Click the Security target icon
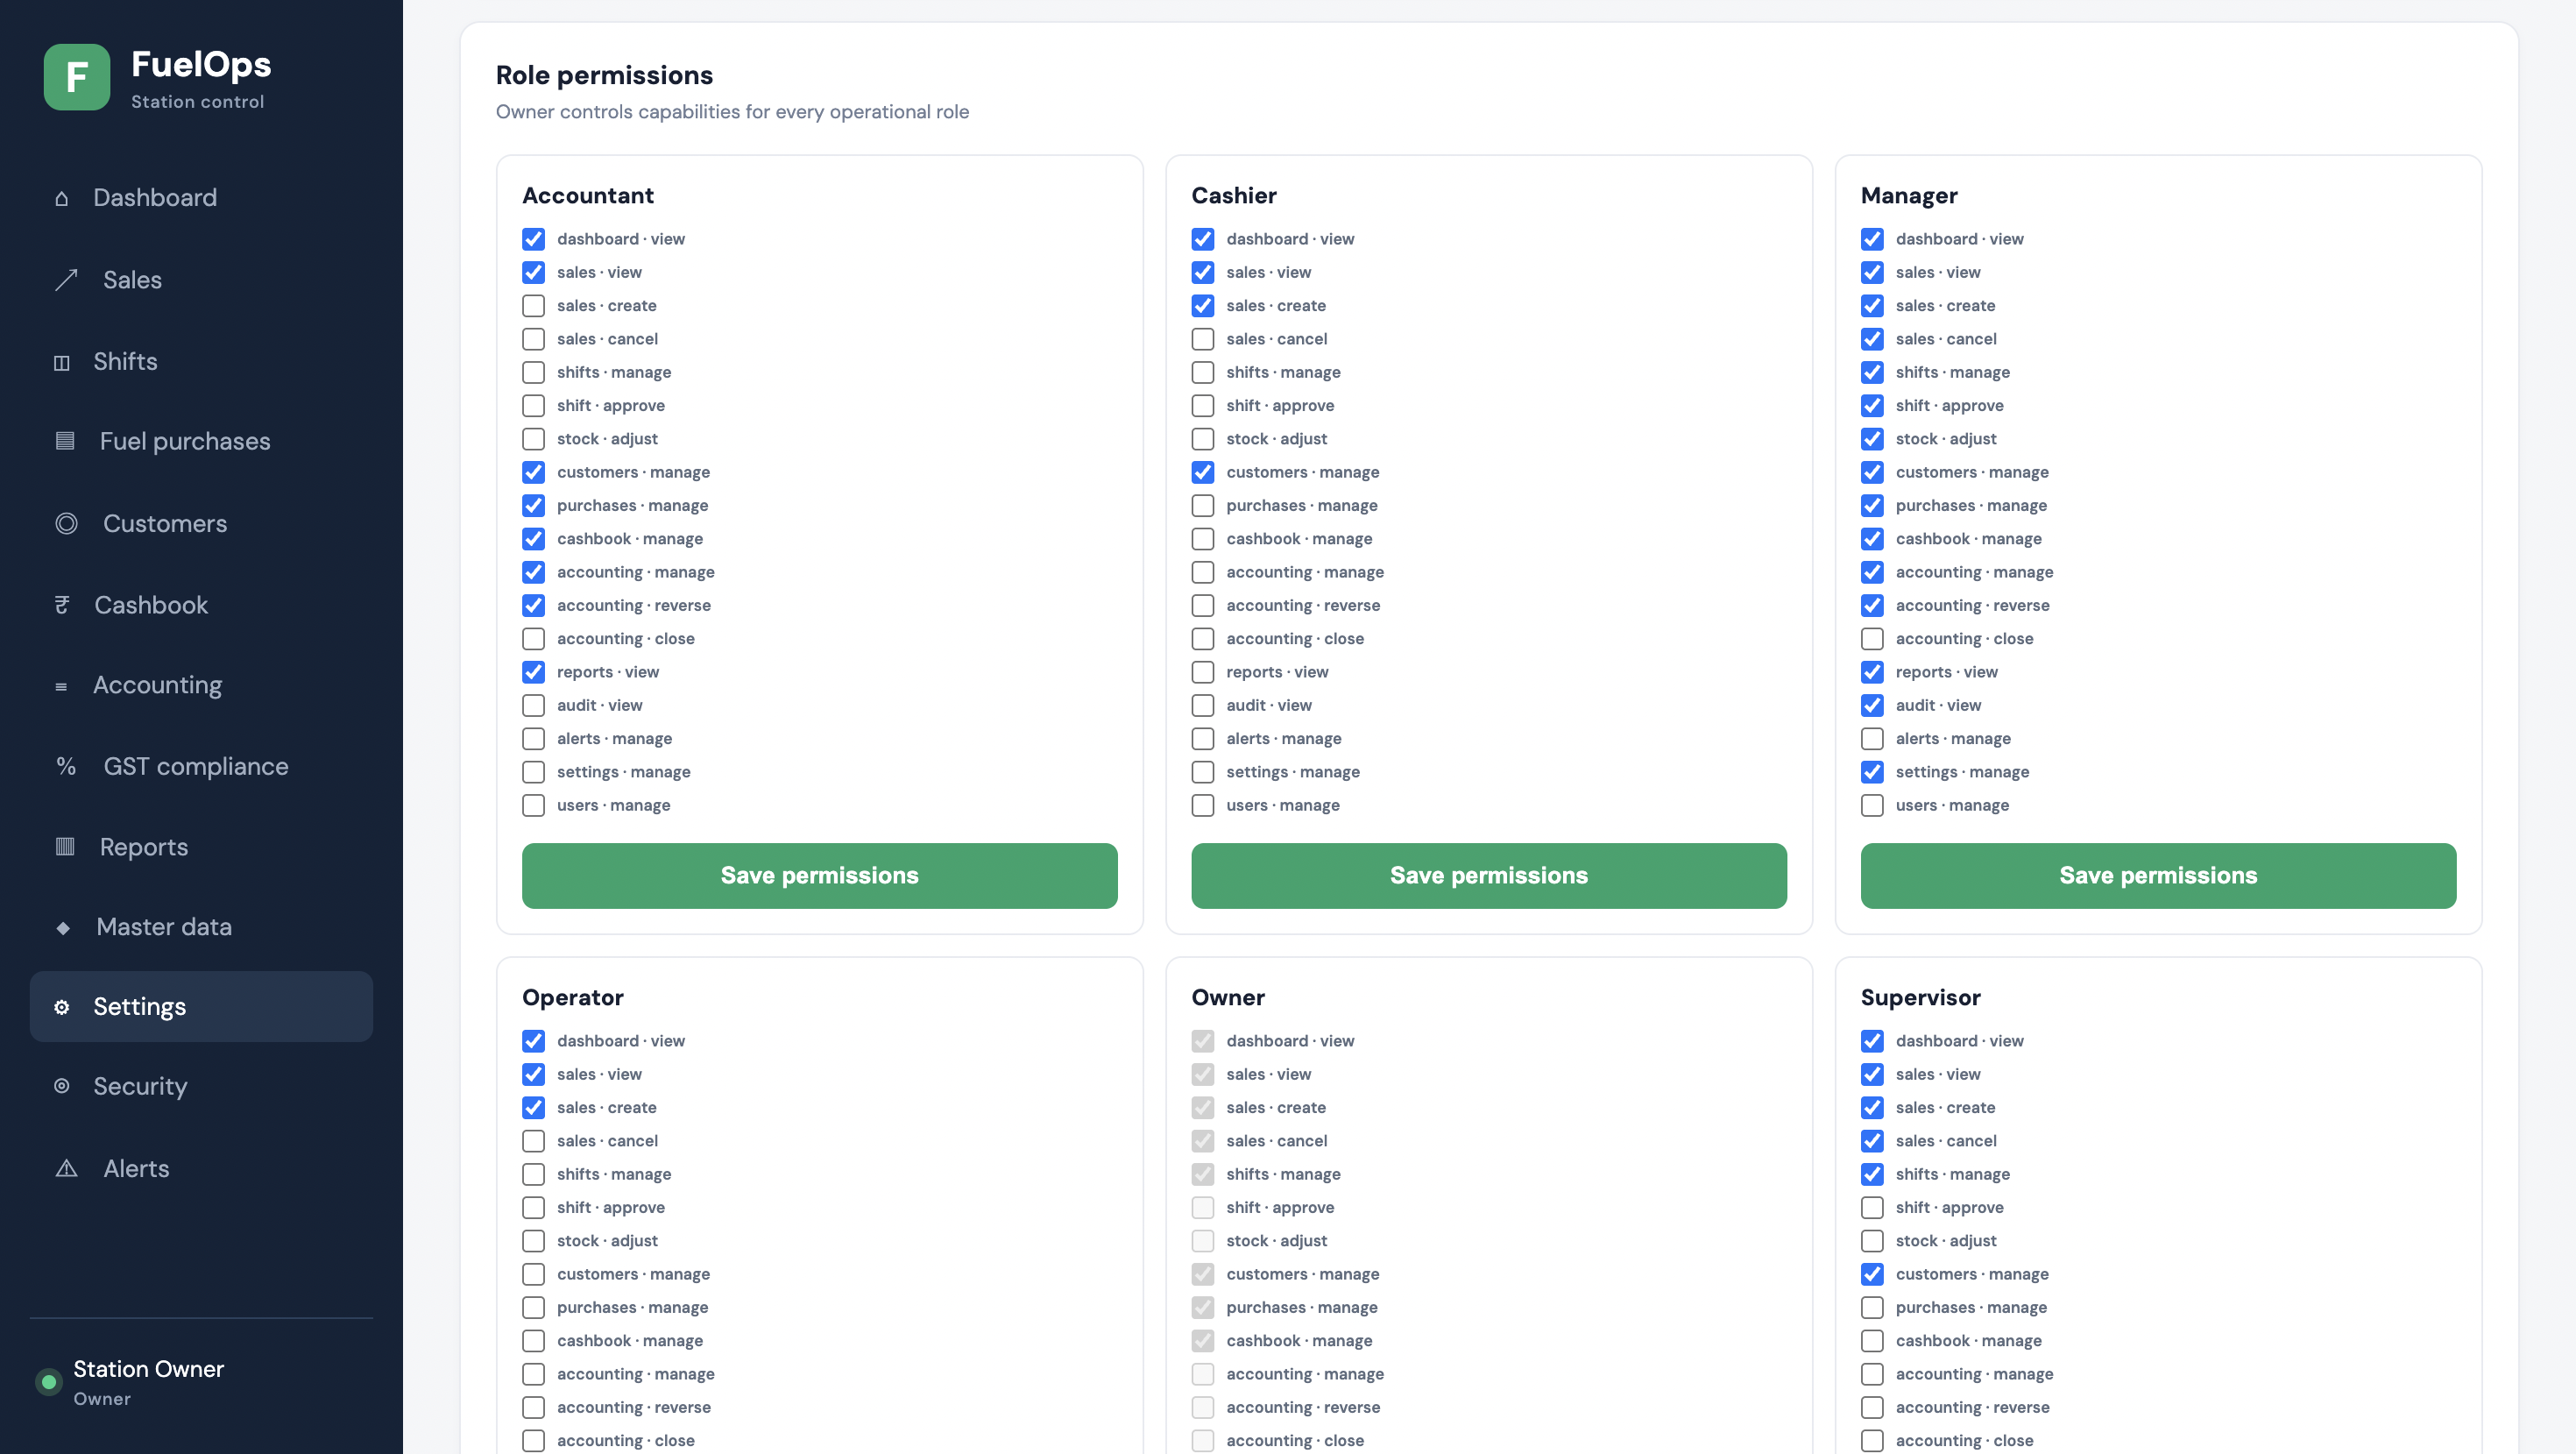 click(62, 1086)
